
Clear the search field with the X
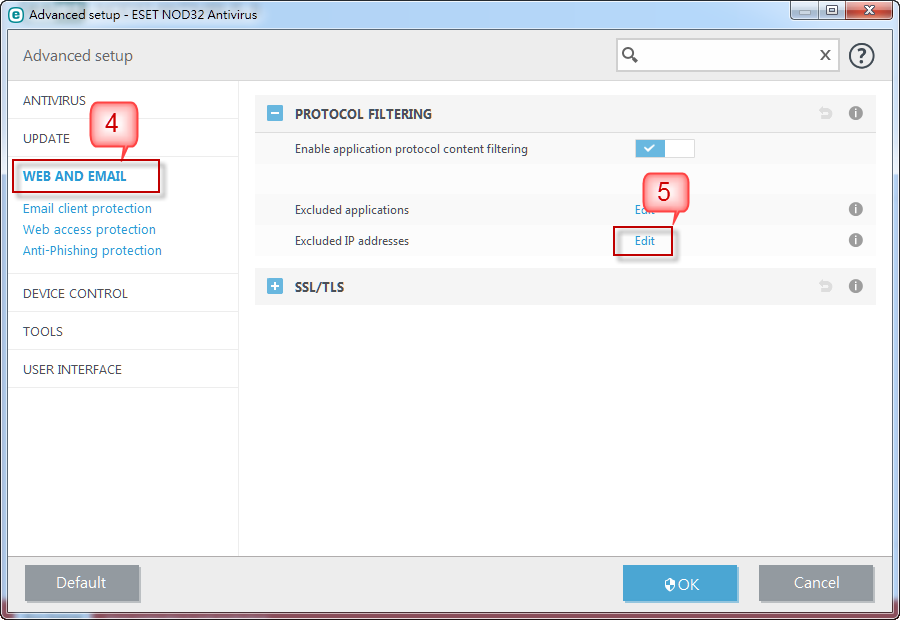(825, 55)
